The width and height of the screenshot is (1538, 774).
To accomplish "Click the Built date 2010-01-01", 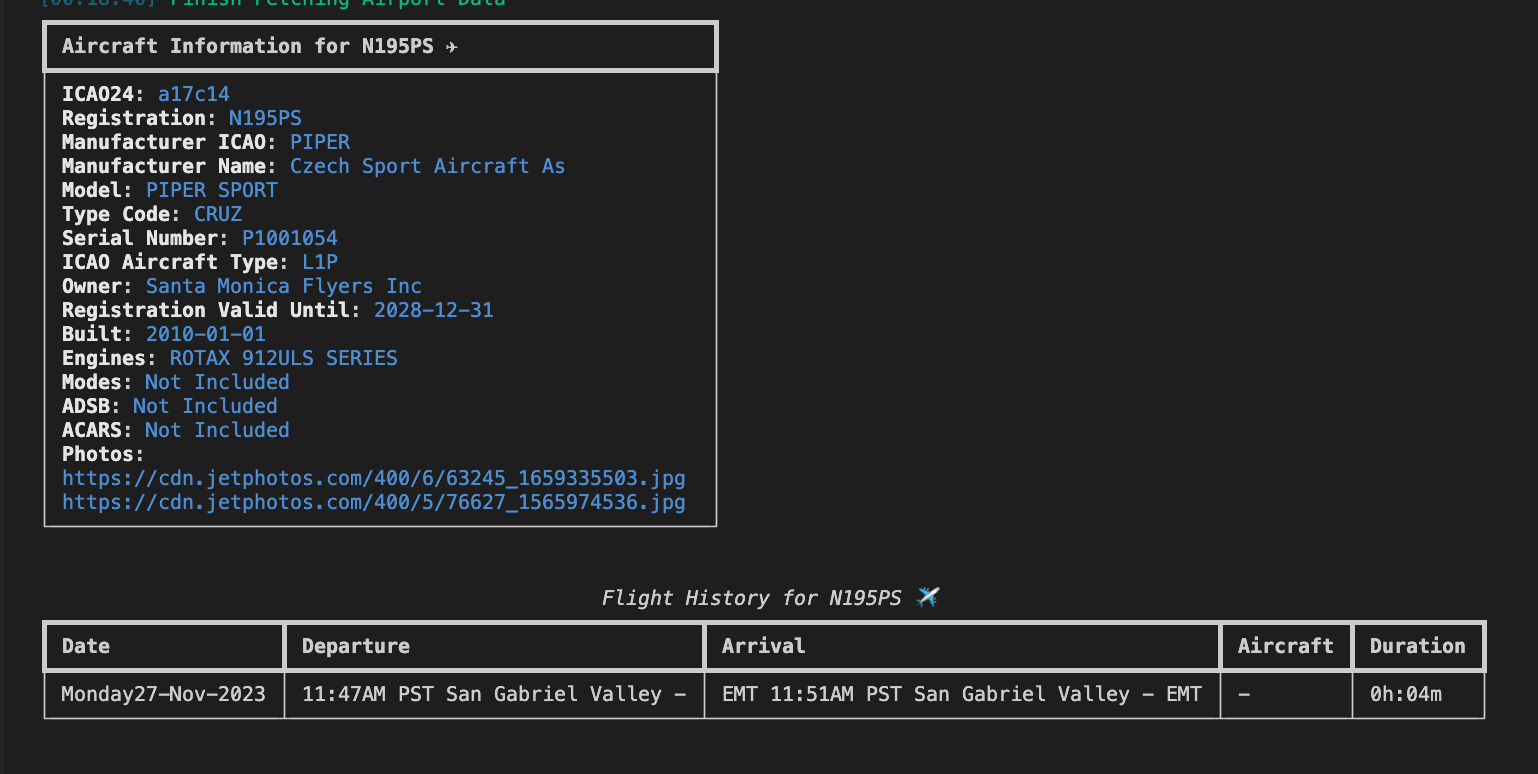I will point(206,334).
